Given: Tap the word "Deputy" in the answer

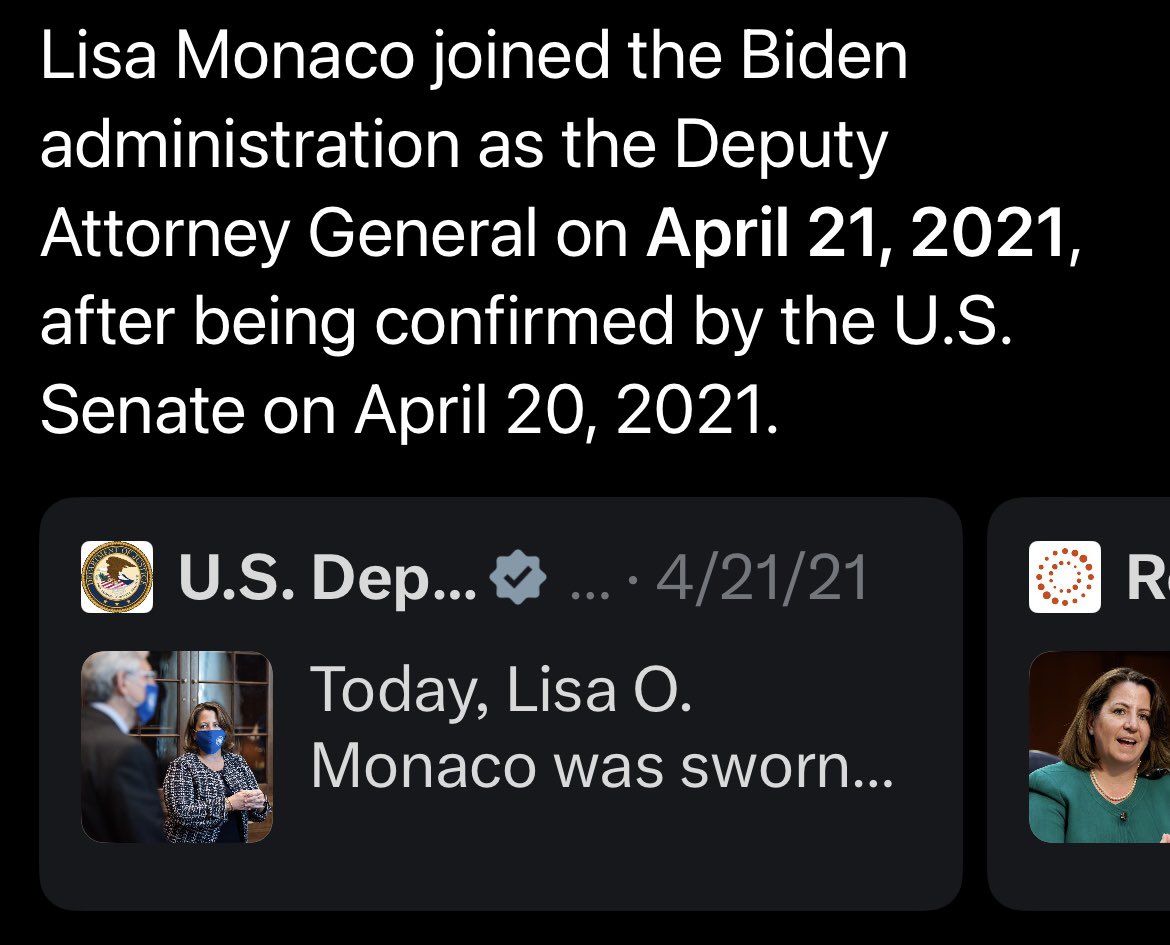Looking at the screenshot, I should 780,145.
